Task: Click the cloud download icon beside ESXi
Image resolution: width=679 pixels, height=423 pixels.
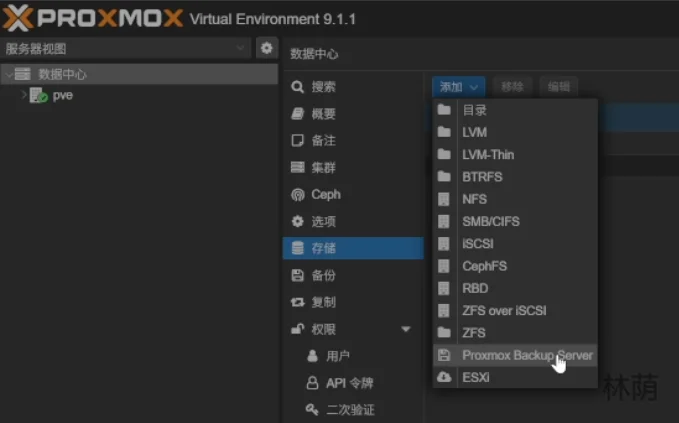Action: 444,377
